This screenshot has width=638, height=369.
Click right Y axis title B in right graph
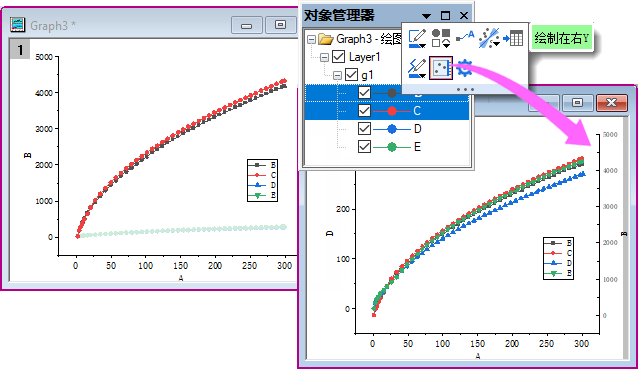click(x=624, y=234)
